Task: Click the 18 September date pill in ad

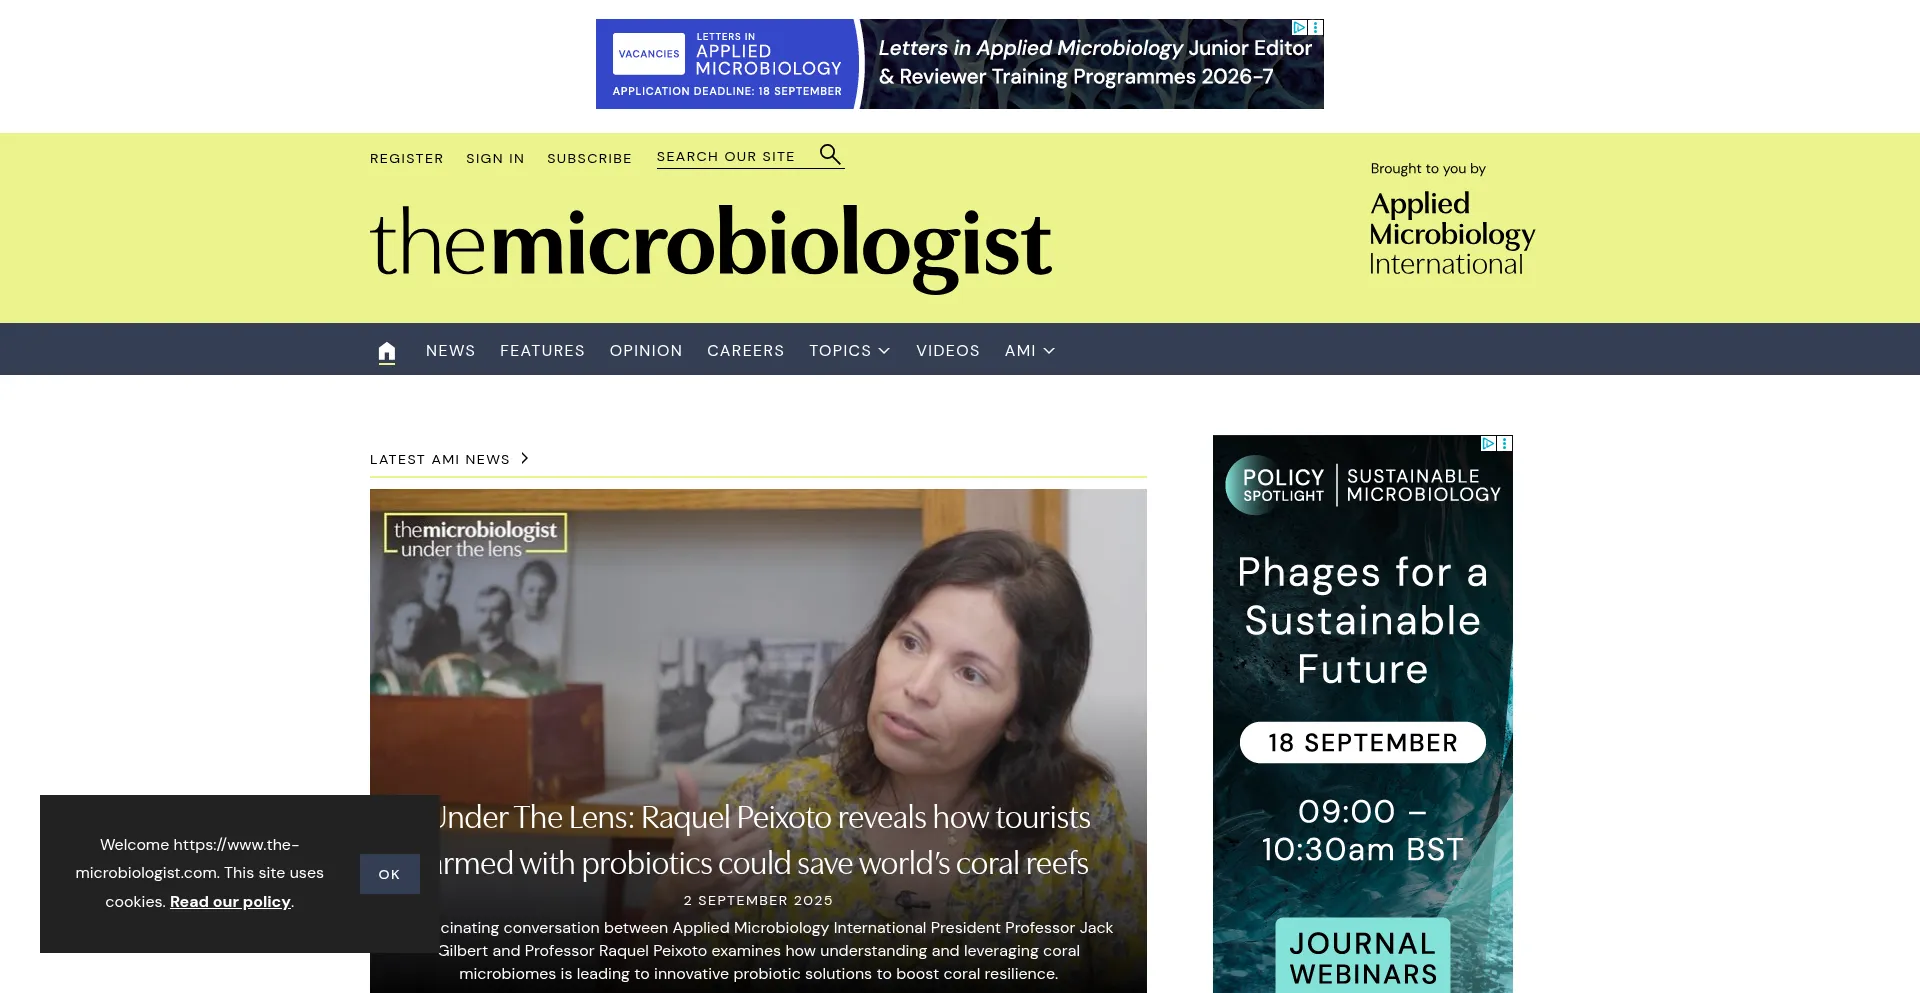Action: coord(1363,742)
